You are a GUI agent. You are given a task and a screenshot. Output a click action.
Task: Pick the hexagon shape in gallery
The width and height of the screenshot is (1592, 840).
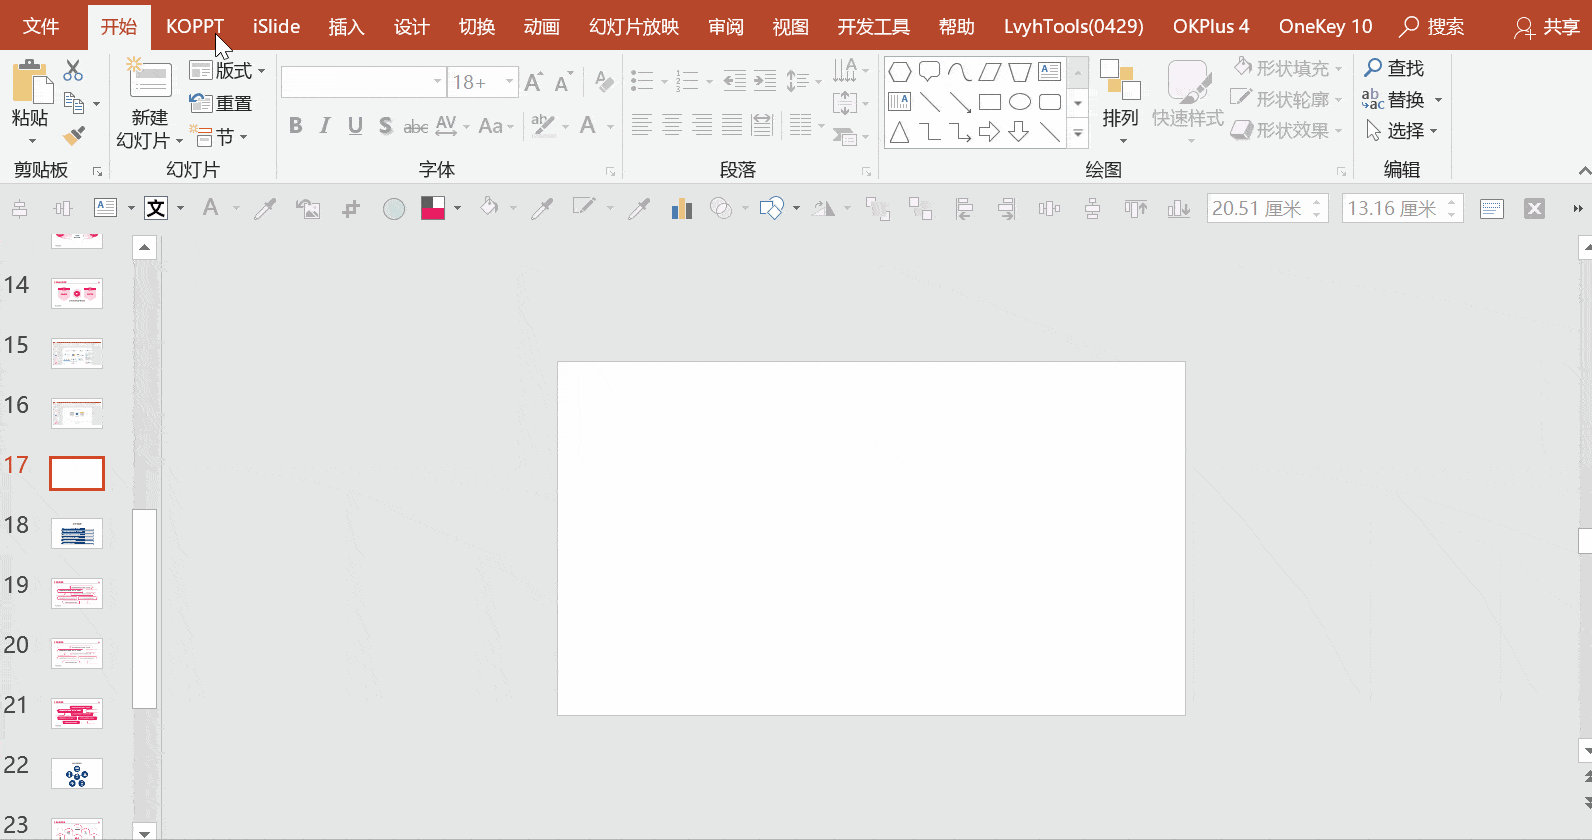coord(900,72)
